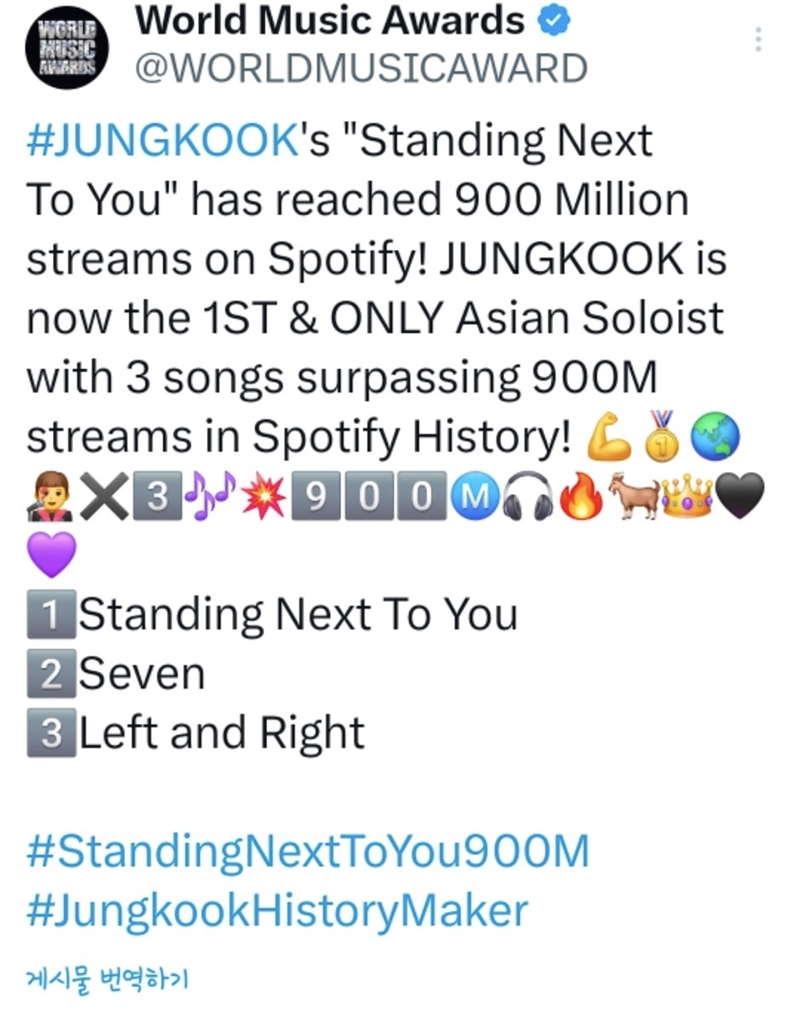This screenshot has width=800, height=1010.
Task: Click the headphones emoji
Action: pyautogui.click(x=528, y=496)
